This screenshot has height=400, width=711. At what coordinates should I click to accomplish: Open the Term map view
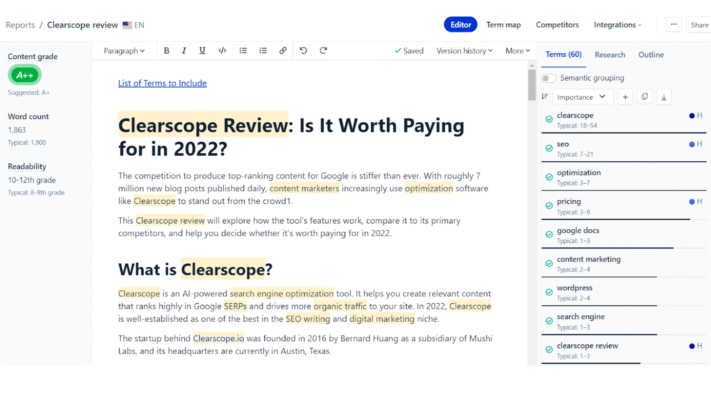pyautogui.click(x=503, y=25)
